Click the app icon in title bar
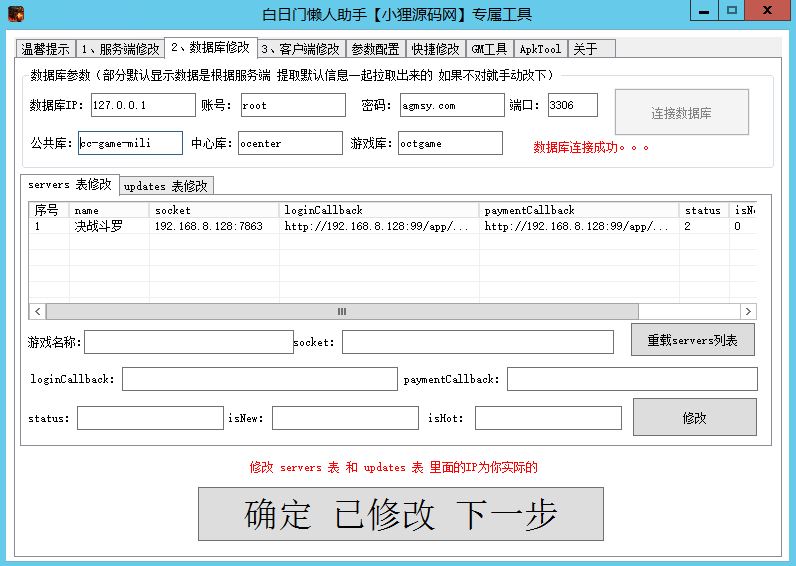This screenshot has height=566, width=796. [x=16, y=14]
